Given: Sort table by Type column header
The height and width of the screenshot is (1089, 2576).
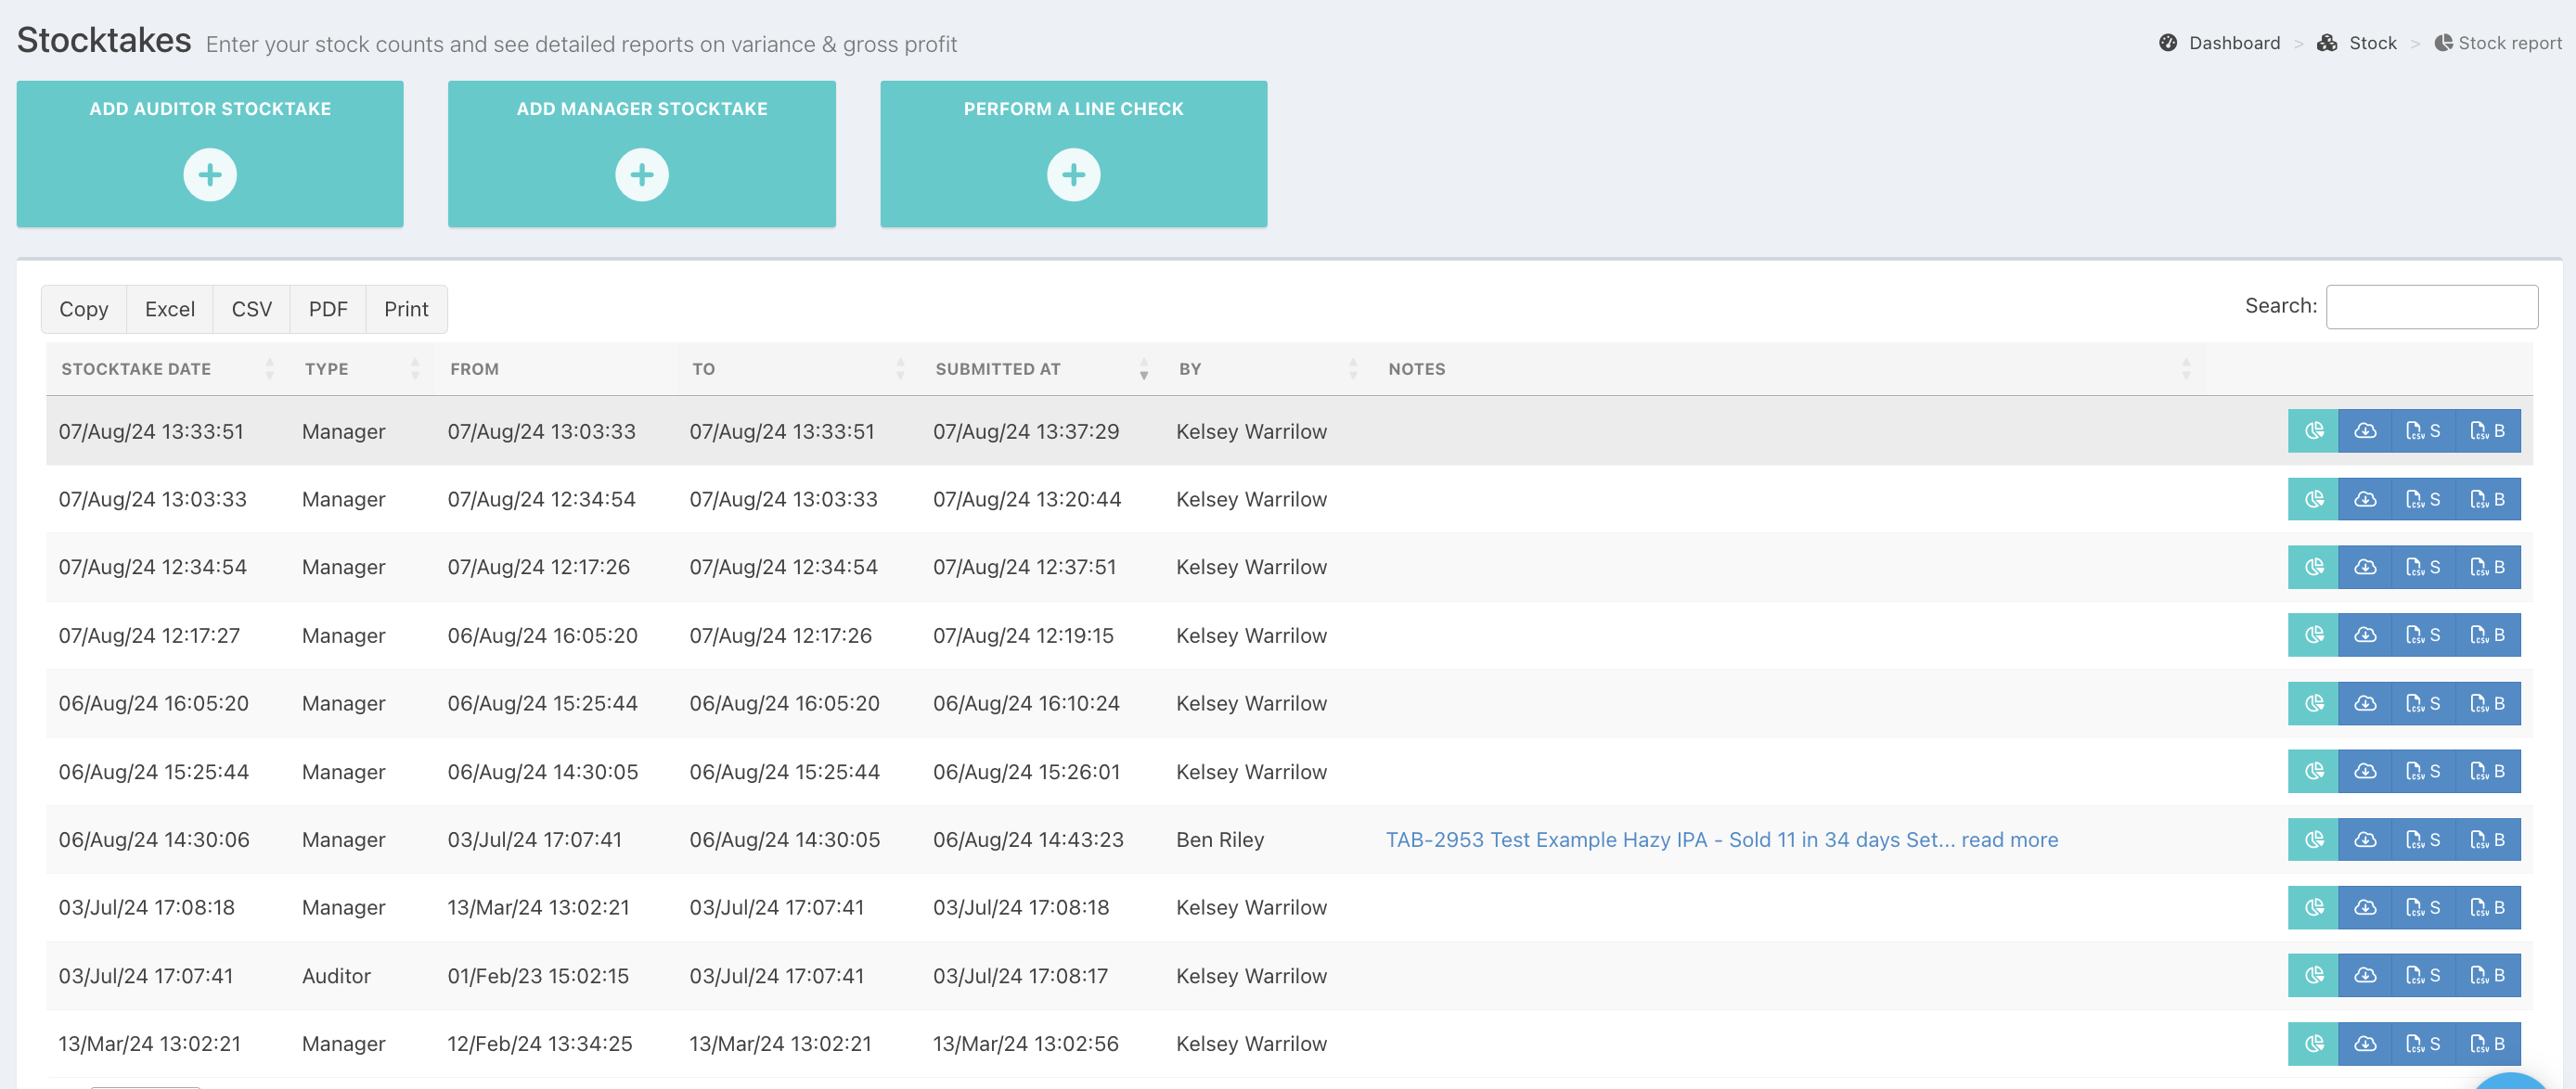Looking at the screenshot, I should click(x=362, y=369).
